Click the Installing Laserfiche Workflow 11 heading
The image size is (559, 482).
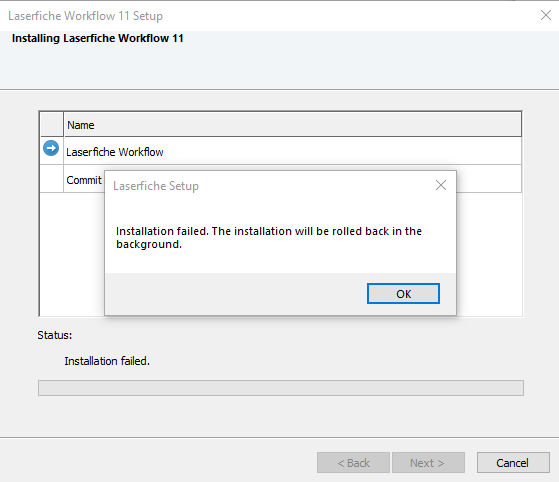[x=97, y=38]
